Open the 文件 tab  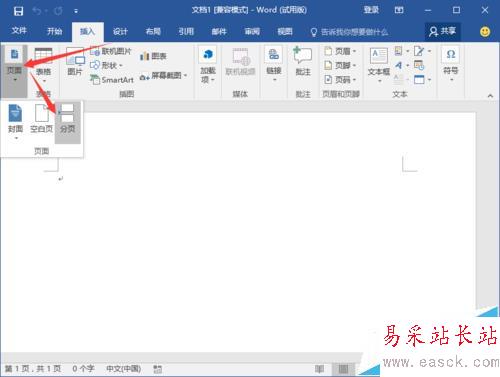[19, 31]
